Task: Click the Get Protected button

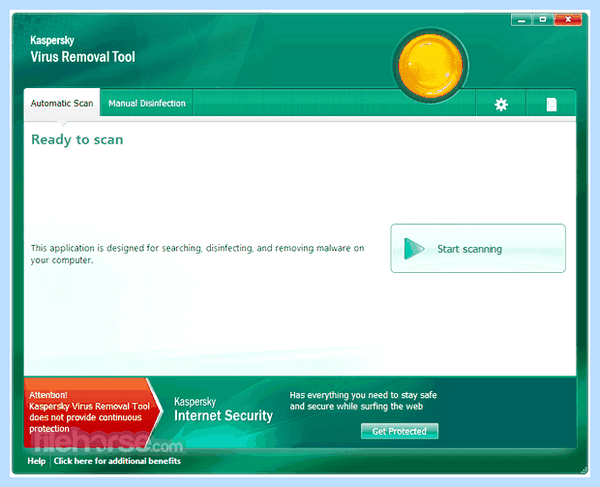Action: pos(399,431)
